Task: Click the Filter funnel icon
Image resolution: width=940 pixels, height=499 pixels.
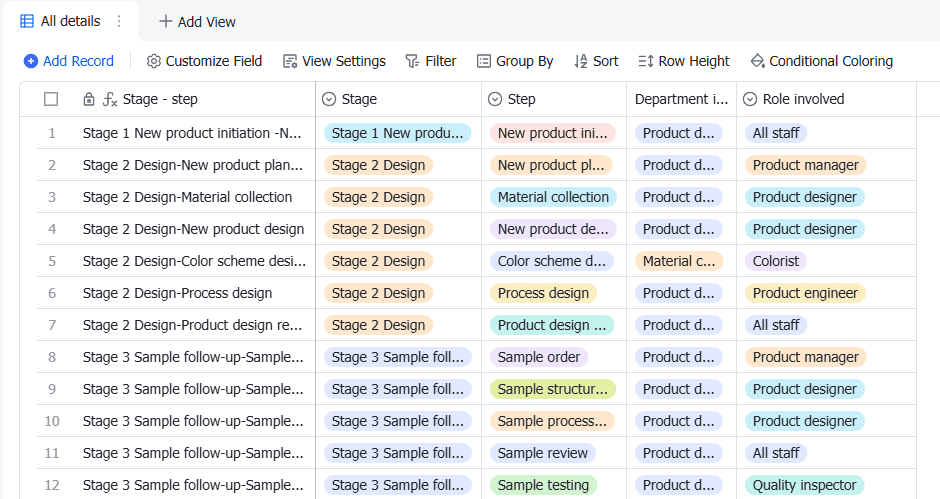Action: pyautogui.click(x=412, y=61)
